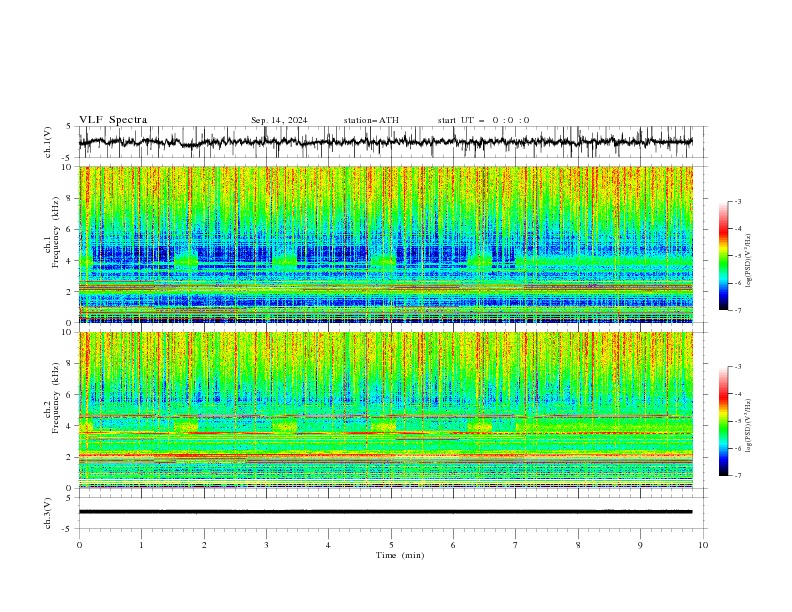Click the "ch.1(V)" axis label

coord(48,142)
